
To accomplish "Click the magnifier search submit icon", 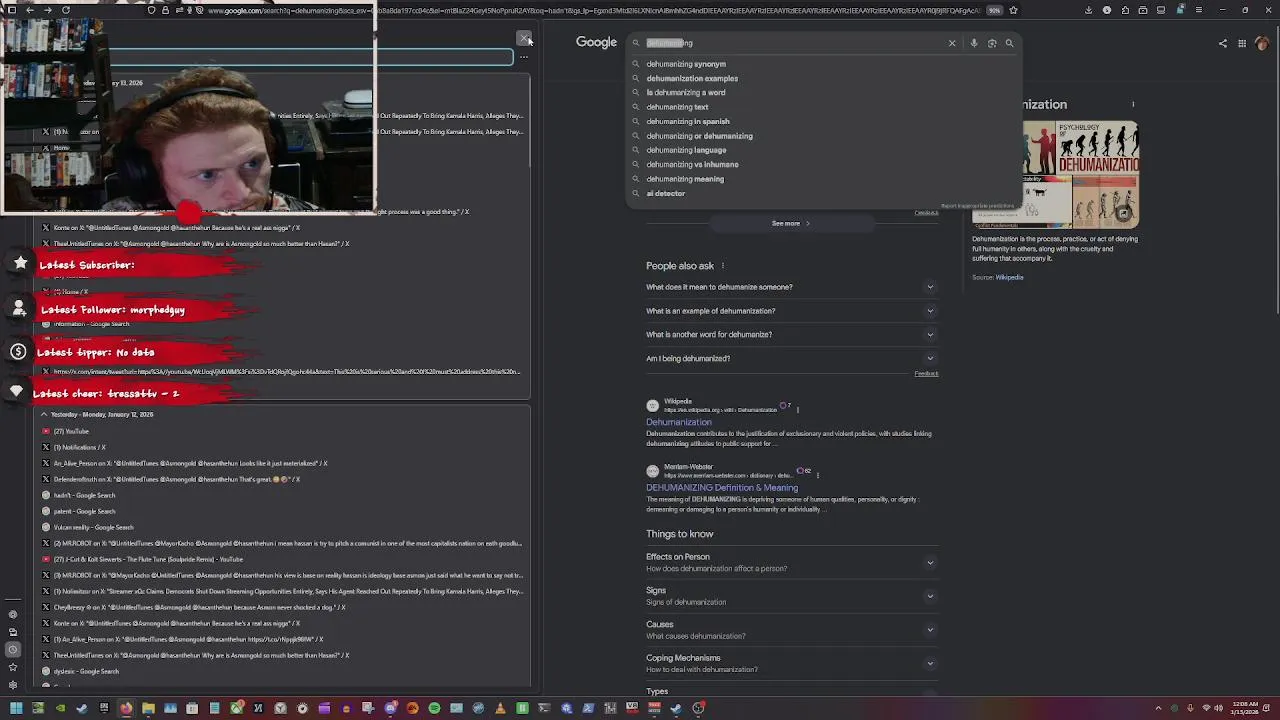I will coord(1009,43).
